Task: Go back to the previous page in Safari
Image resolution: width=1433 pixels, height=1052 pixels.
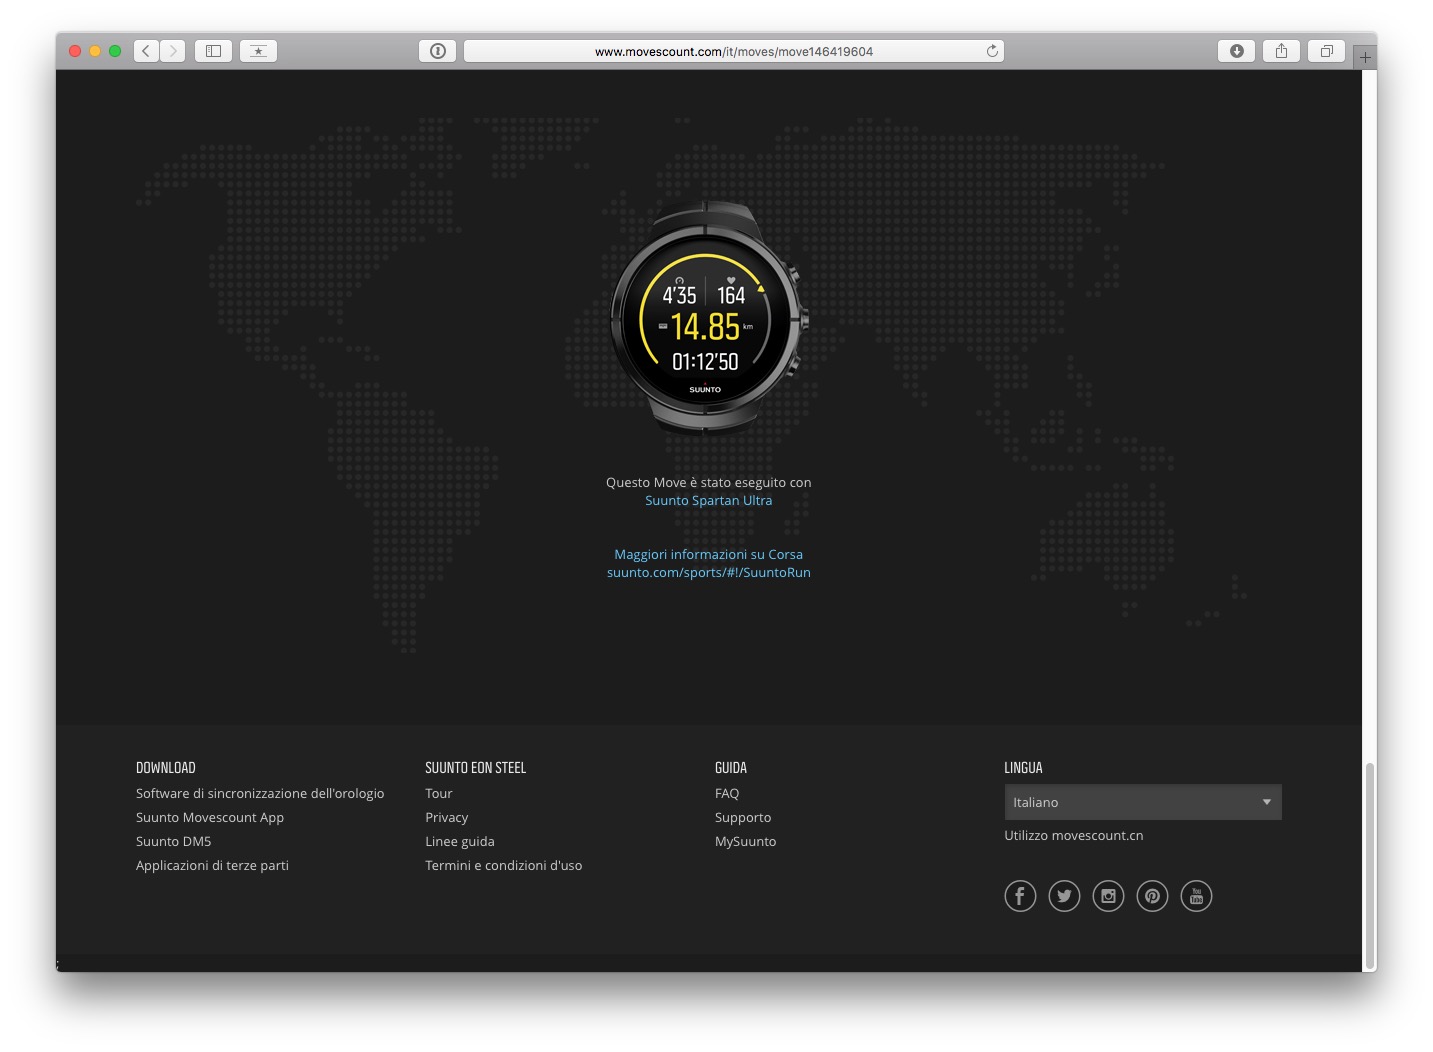Action: click(146, 51)
